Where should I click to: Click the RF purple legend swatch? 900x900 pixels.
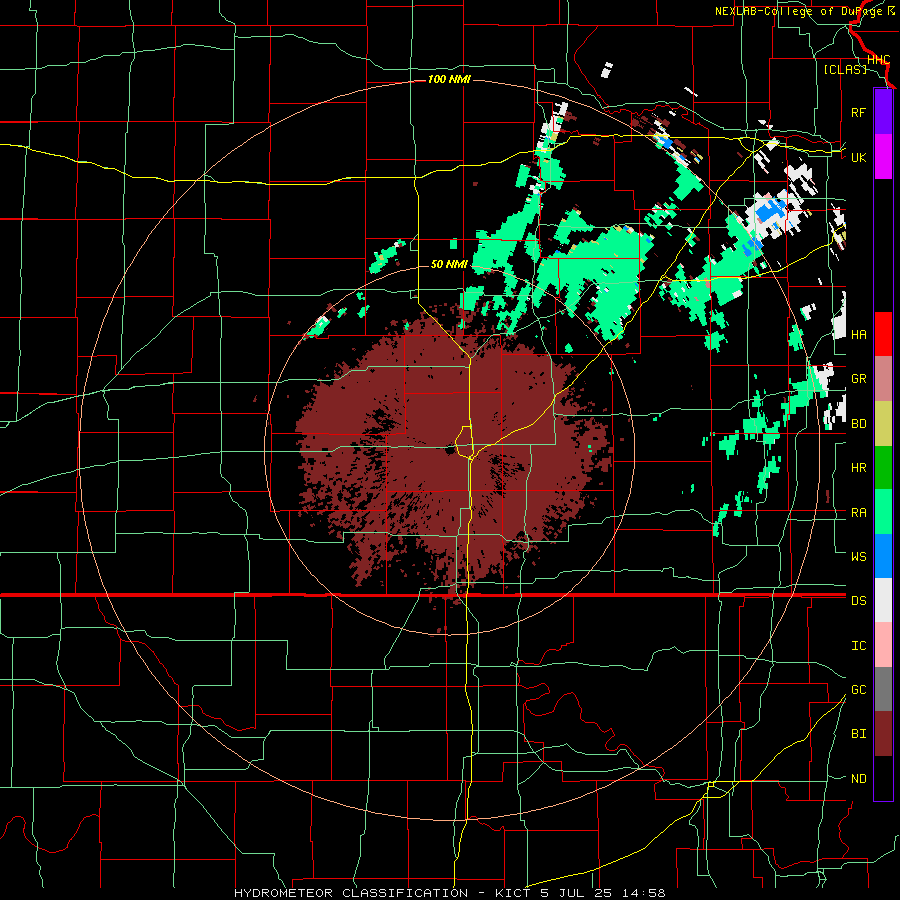pyautogui.click(x=883, y=112)
